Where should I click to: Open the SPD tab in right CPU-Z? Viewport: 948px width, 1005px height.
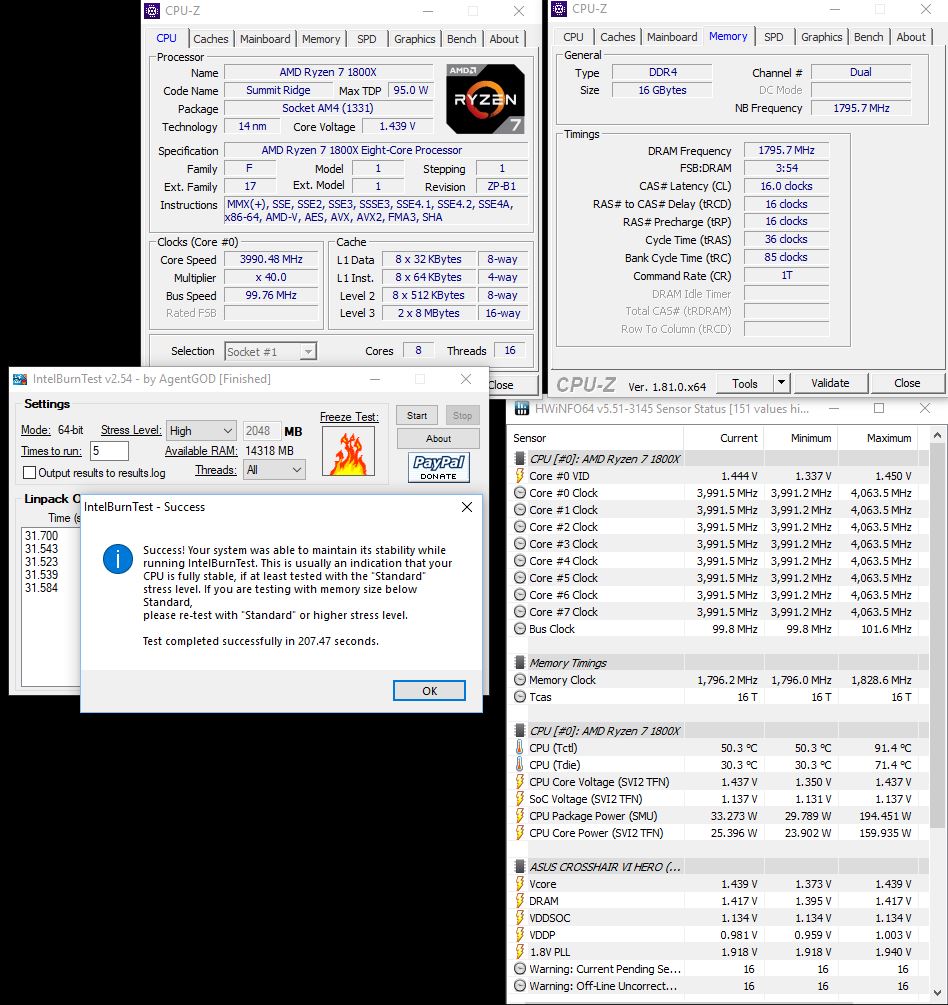pyautogui.click(x=773, y=37)
